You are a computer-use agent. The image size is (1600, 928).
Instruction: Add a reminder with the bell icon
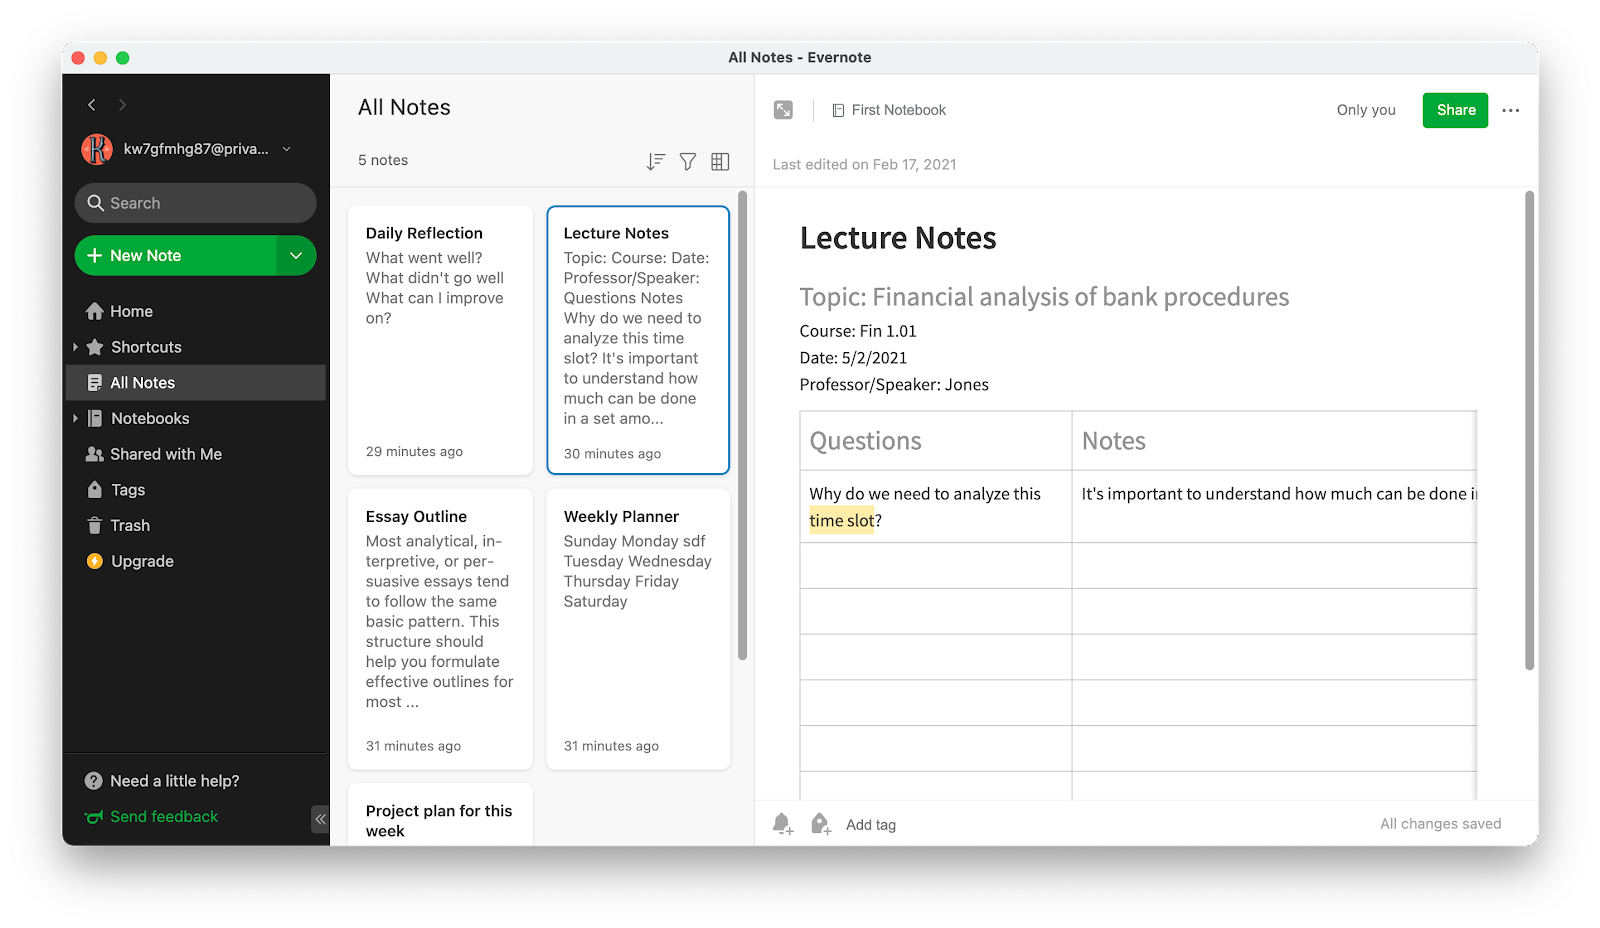coord(783,824)
